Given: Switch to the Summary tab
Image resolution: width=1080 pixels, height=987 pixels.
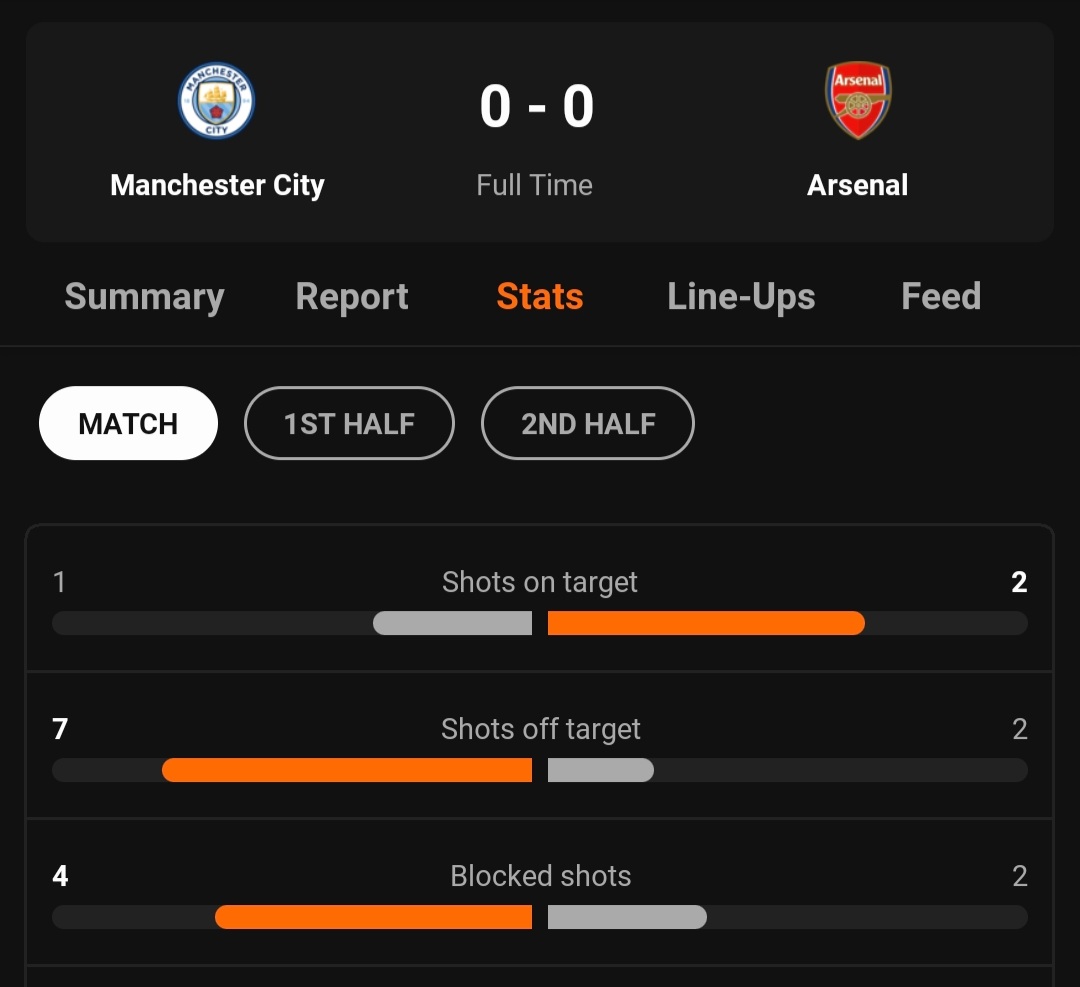Looking at the screenshot, I should [x=145, y=297].
